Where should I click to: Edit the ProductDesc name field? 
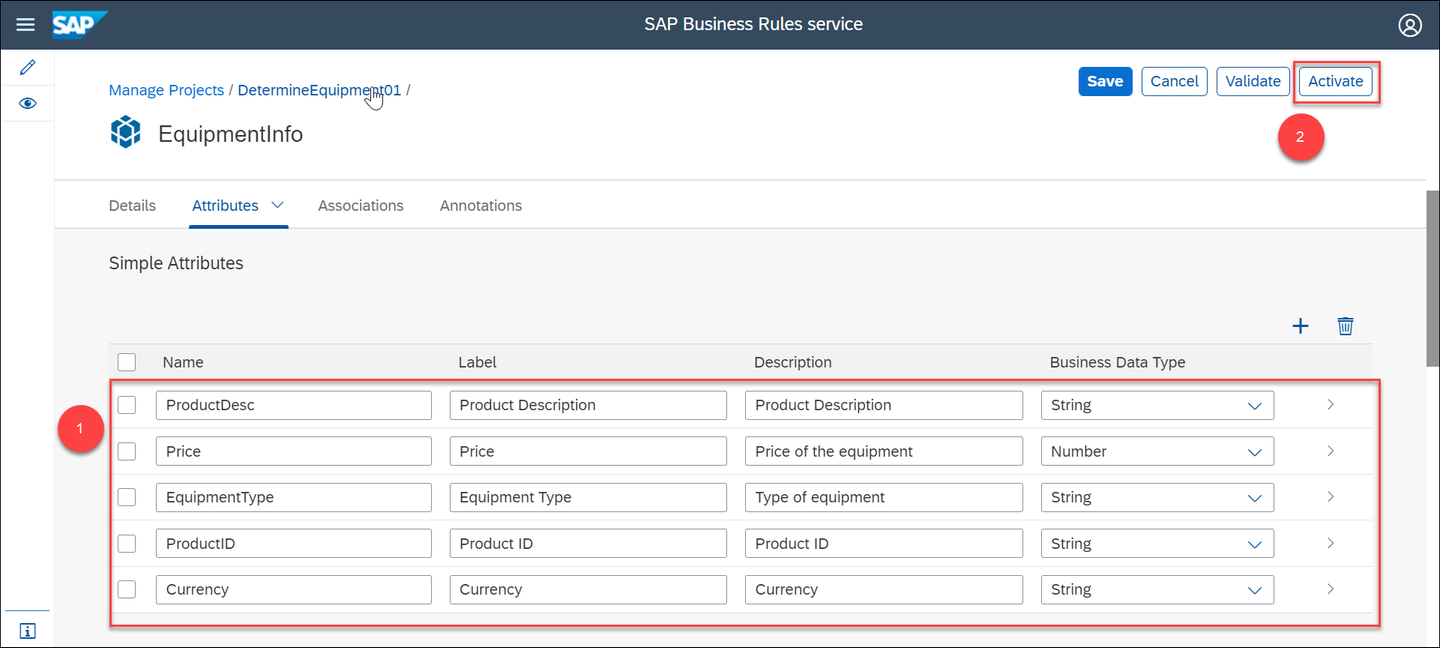(x=294, y=405)
